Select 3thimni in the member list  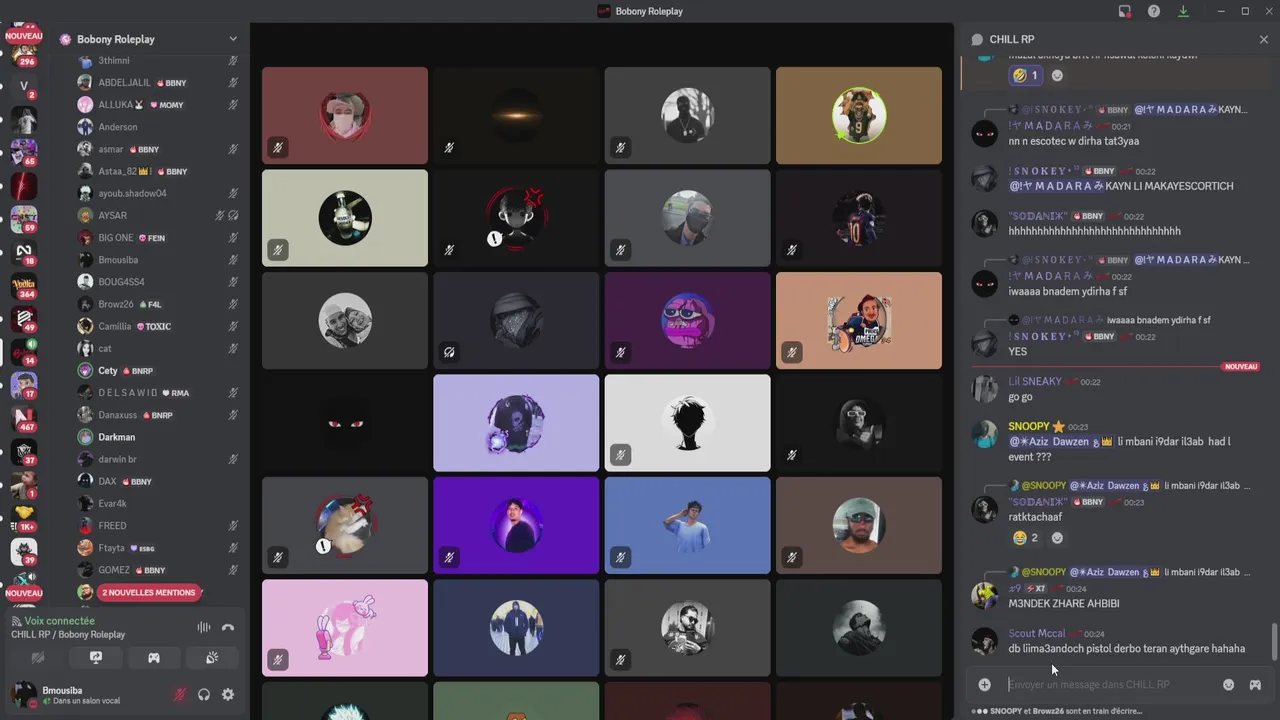tap(157, 61)
